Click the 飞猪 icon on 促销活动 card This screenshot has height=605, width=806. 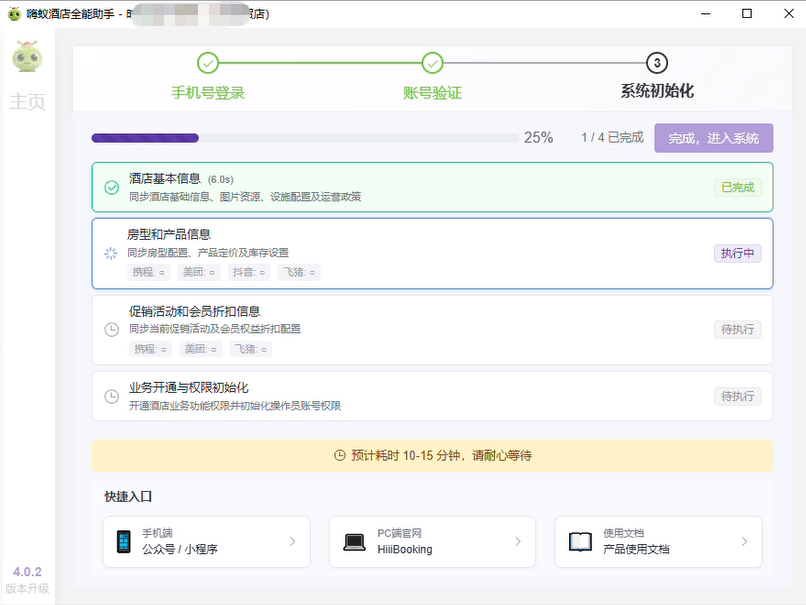point(251,349)
